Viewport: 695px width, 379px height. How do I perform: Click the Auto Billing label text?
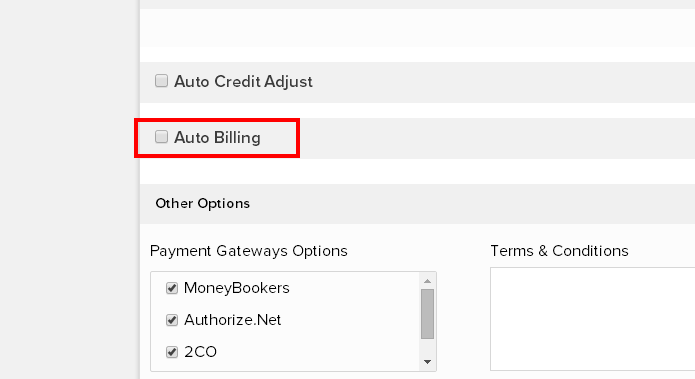pos(217,137)
